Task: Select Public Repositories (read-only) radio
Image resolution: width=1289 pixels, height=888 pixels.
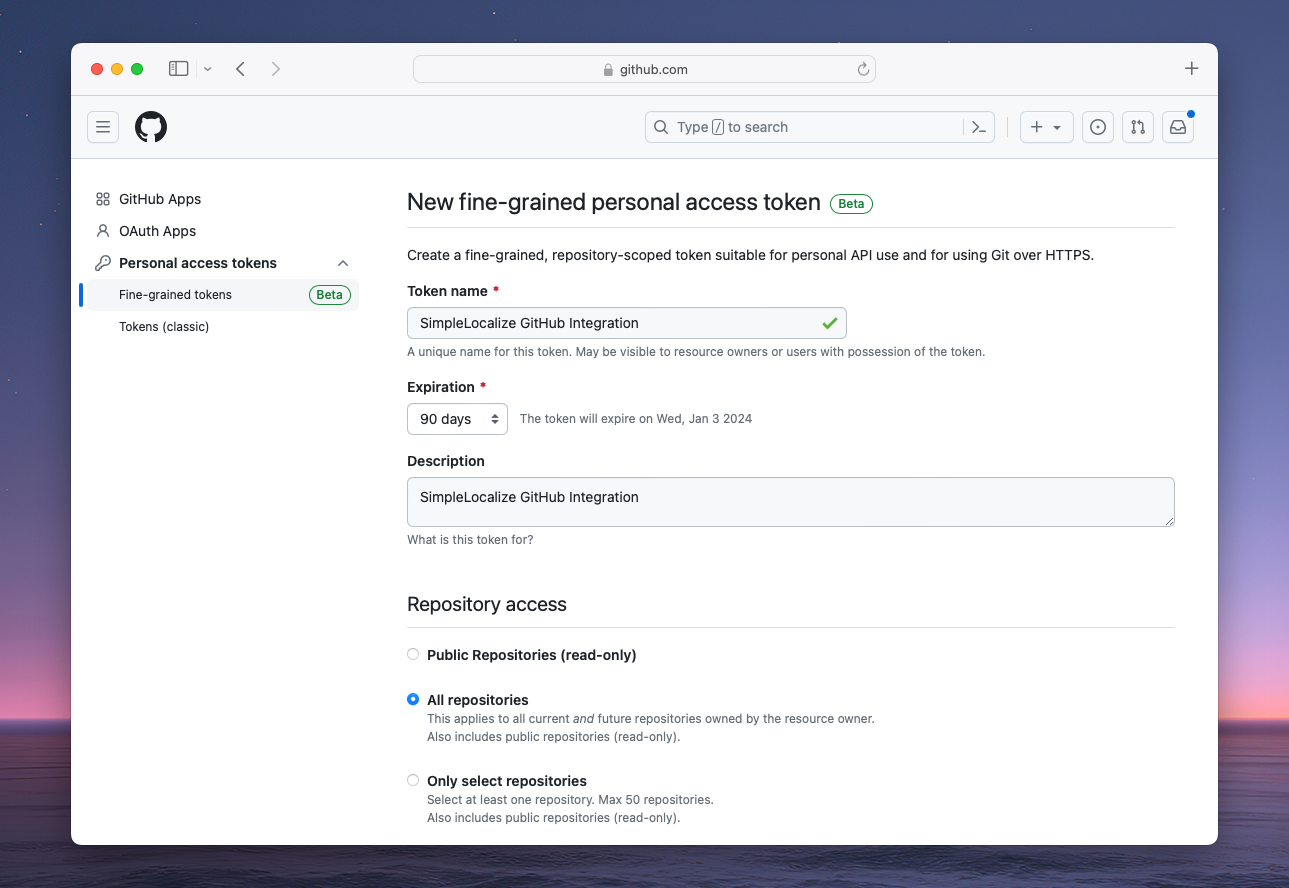Action: (x=413, y=655)
